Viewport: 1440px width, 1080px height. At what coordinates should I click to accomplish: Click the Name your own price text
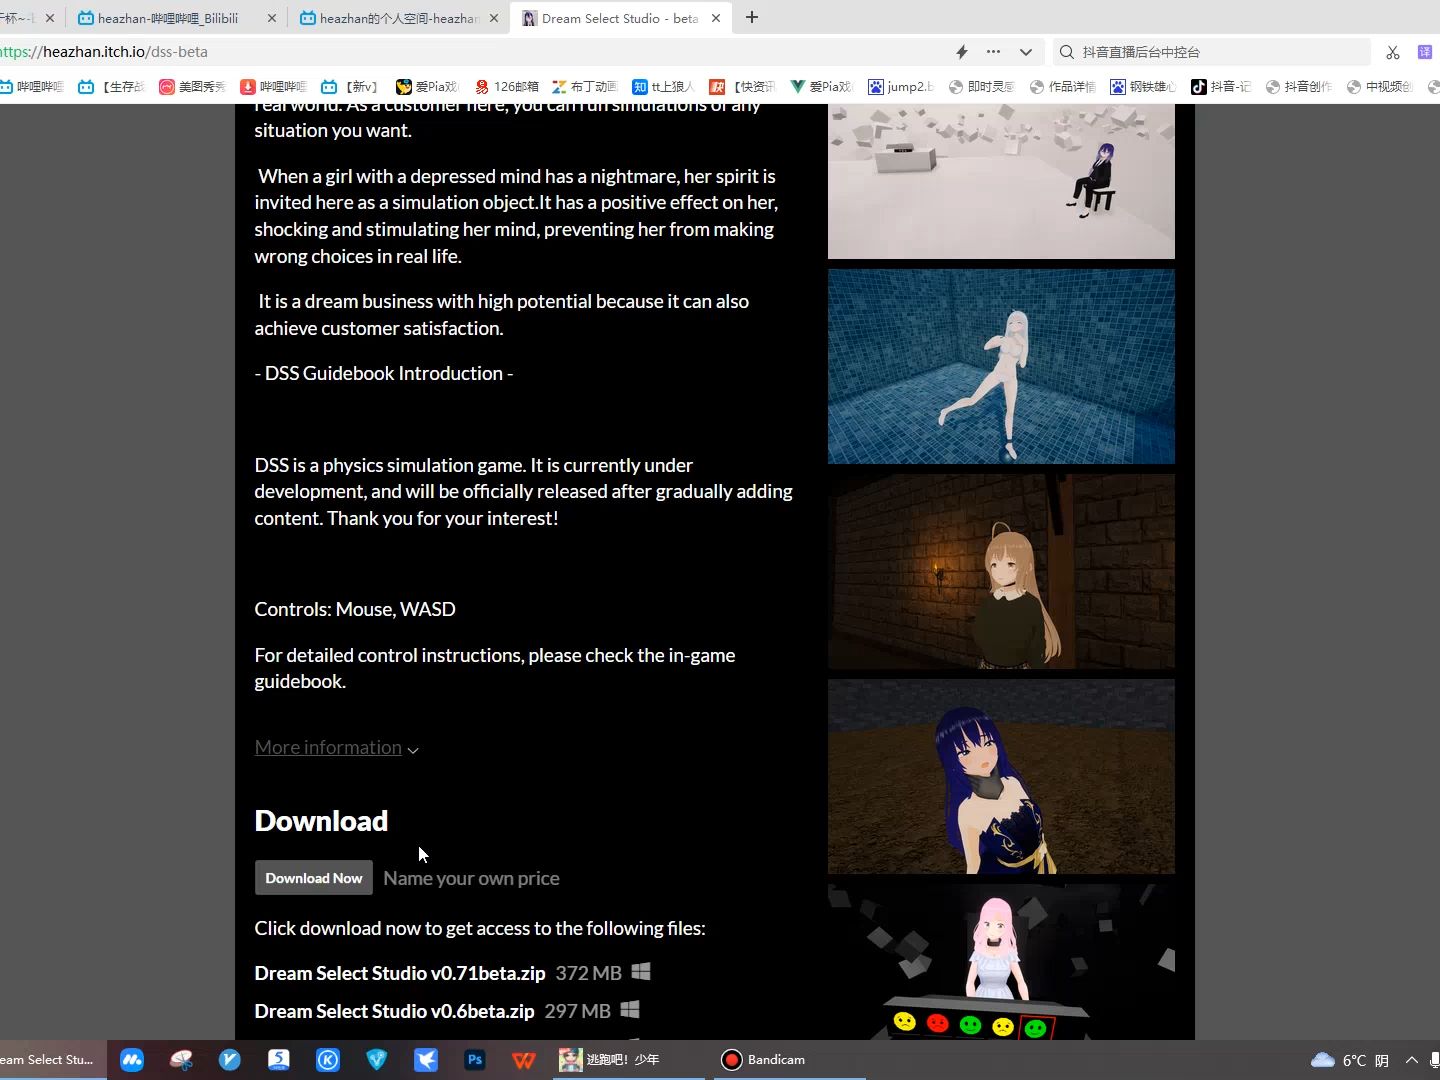pos(471,878)
